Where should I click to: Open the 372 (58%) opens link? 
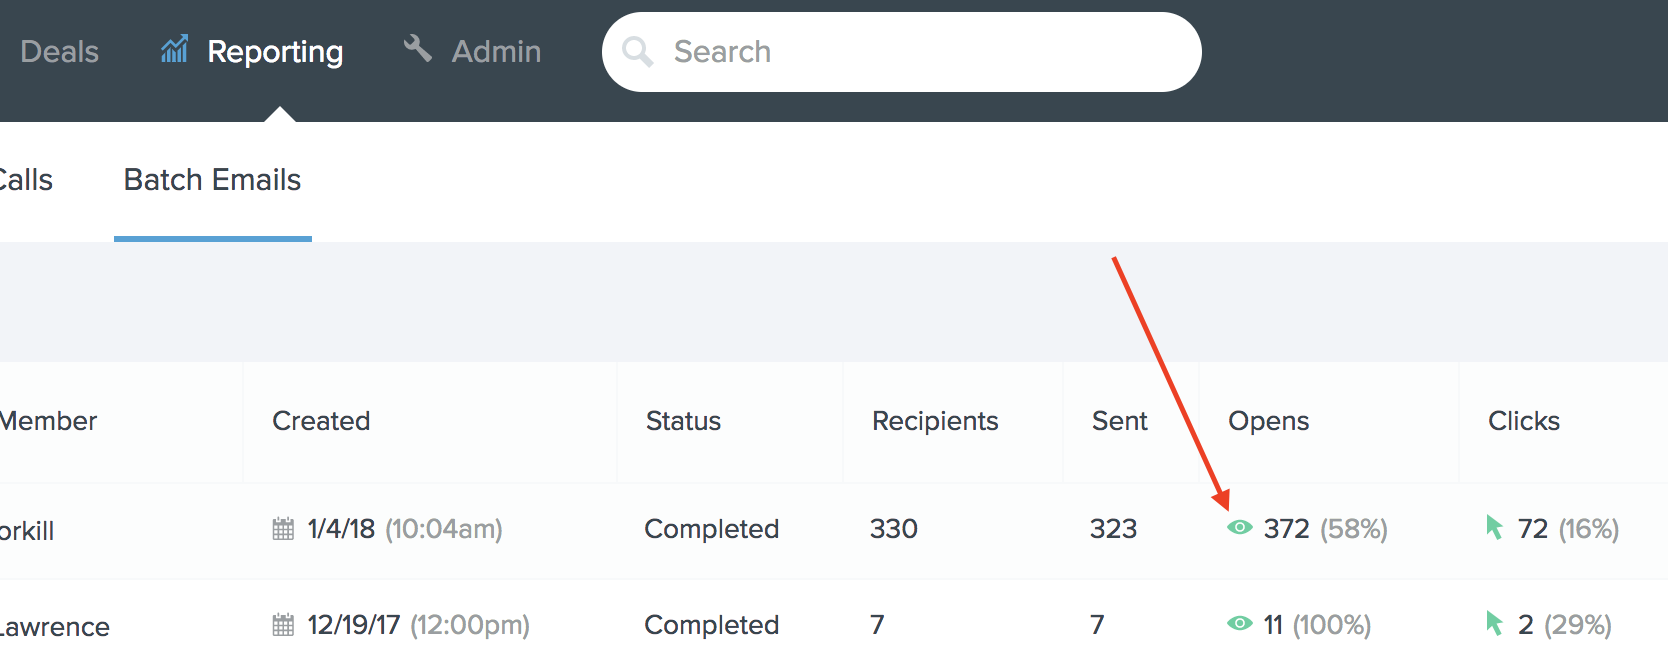pyautogui.click(x=1325, y=529)
